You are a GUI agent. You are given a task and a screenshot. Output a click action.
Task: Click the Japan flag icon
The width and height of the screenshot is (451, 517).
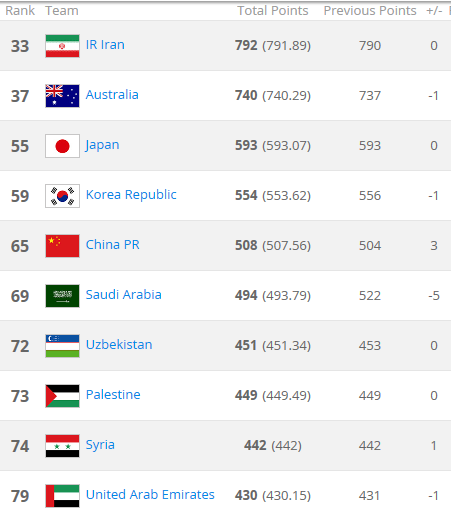coord(62,146)
